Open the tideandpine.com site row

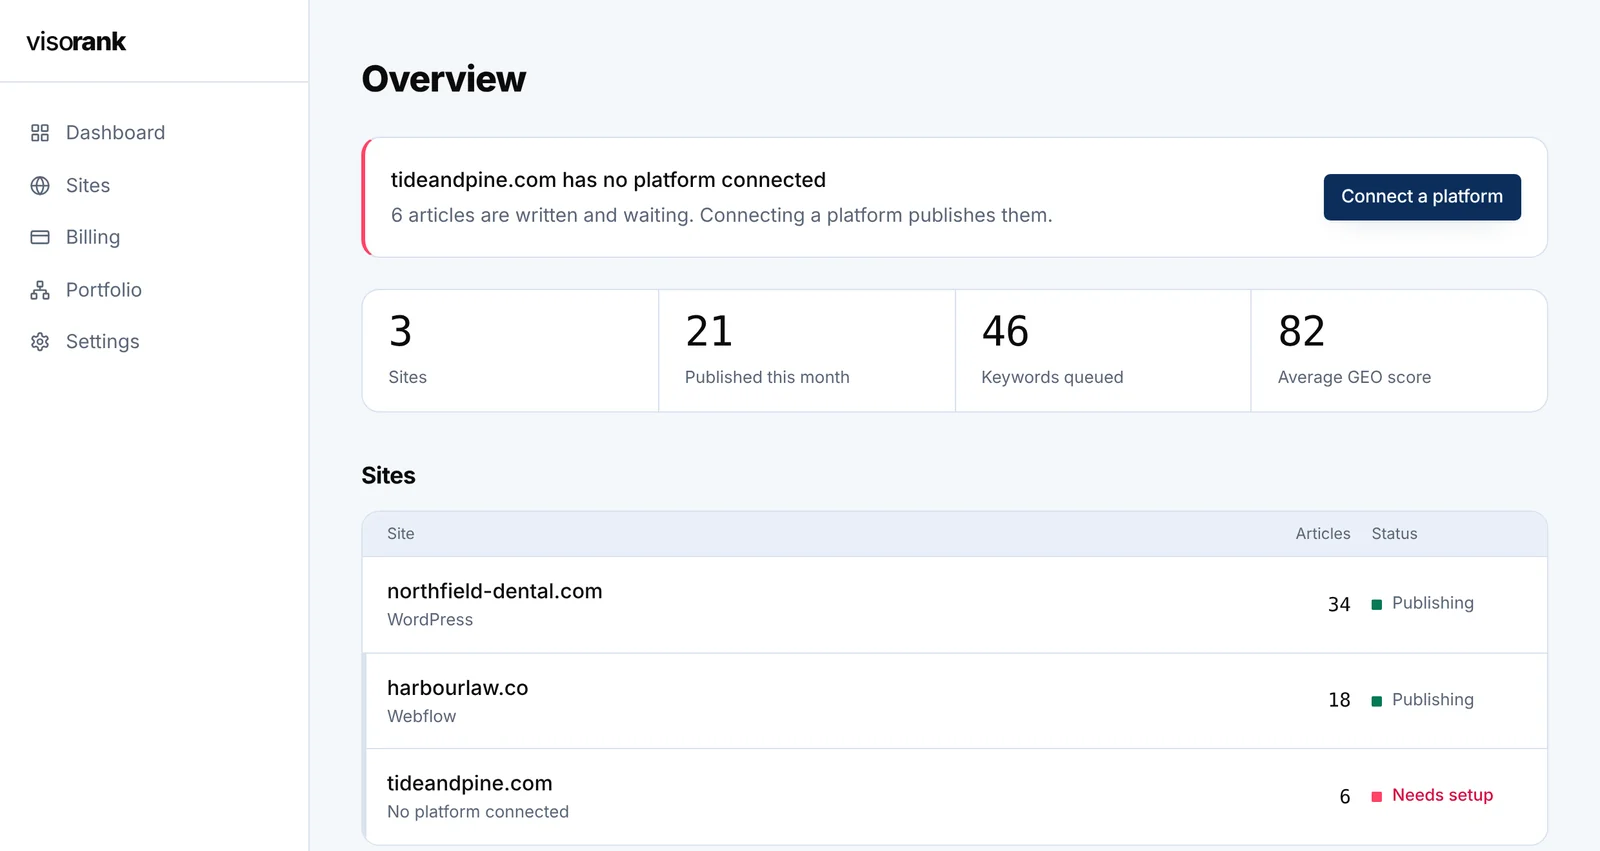[955, 797]
